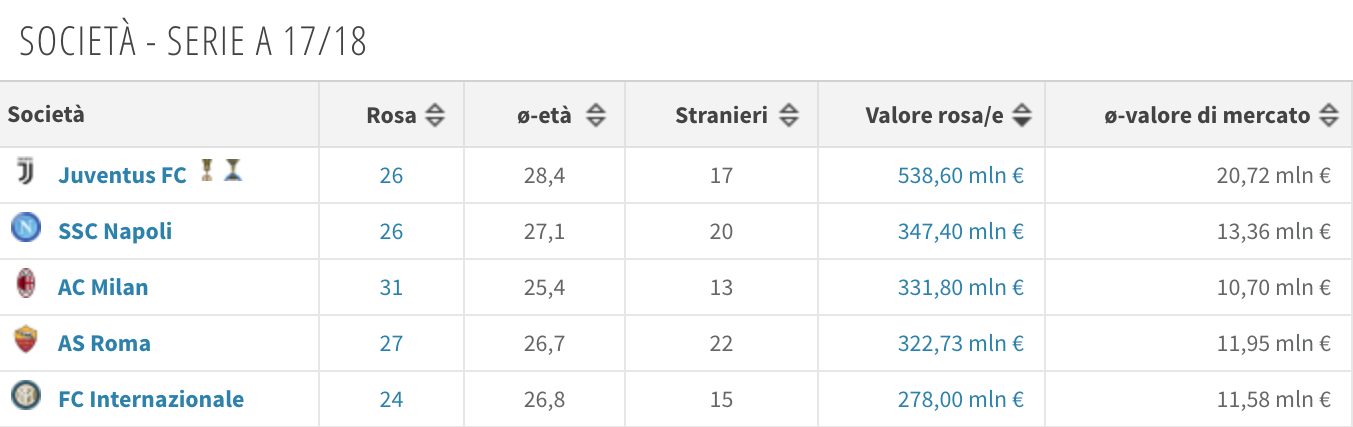
Task: Click the blue trophy icon beside Juventus
Action: click(232, 171)
